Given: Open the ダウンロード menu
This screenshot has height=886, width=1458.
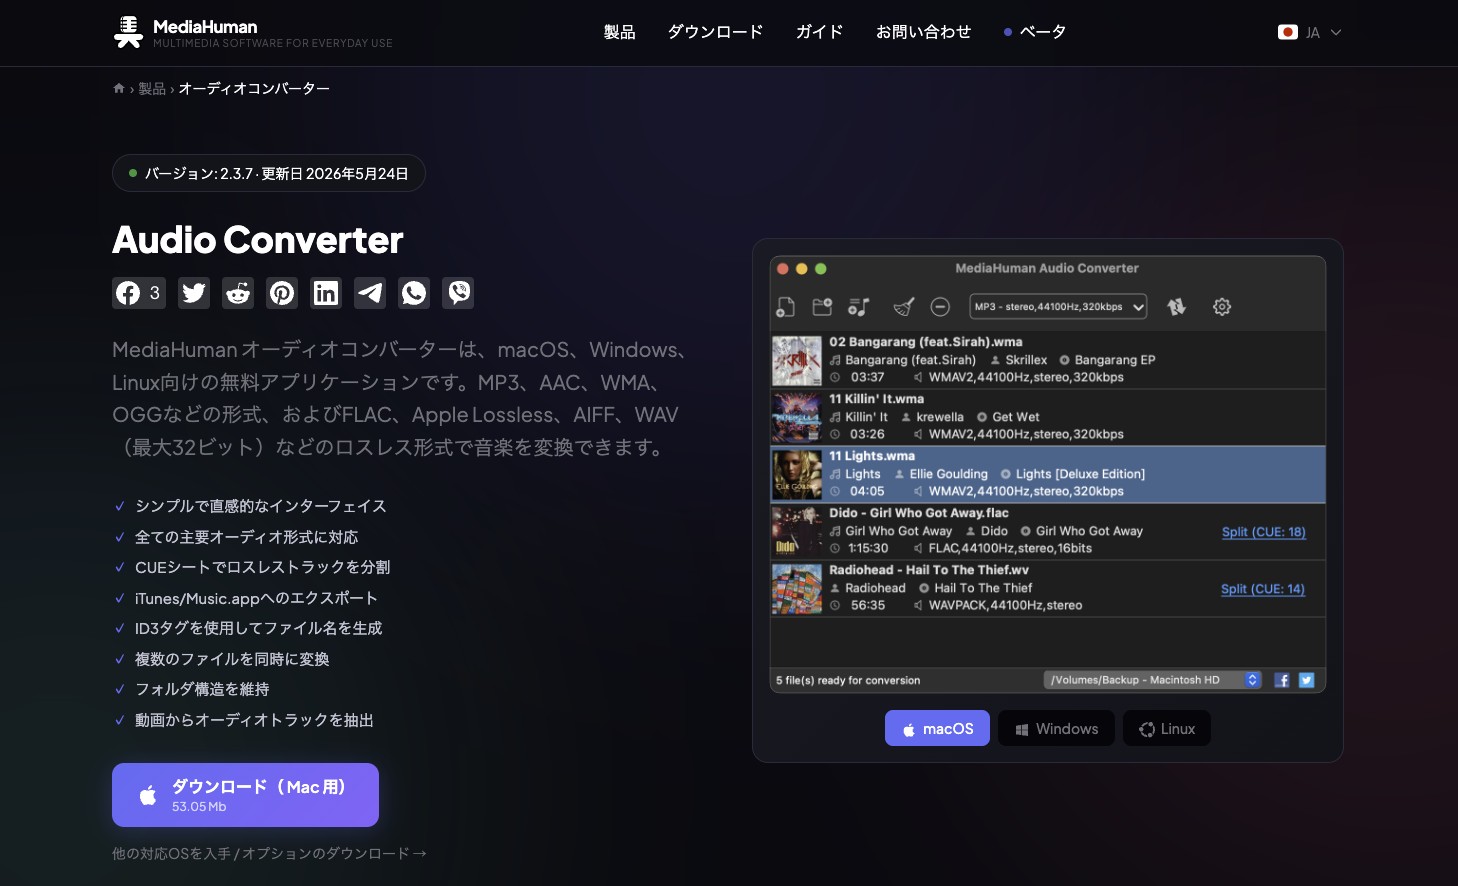Looking at the screenshot, I should tap(715, 32).
